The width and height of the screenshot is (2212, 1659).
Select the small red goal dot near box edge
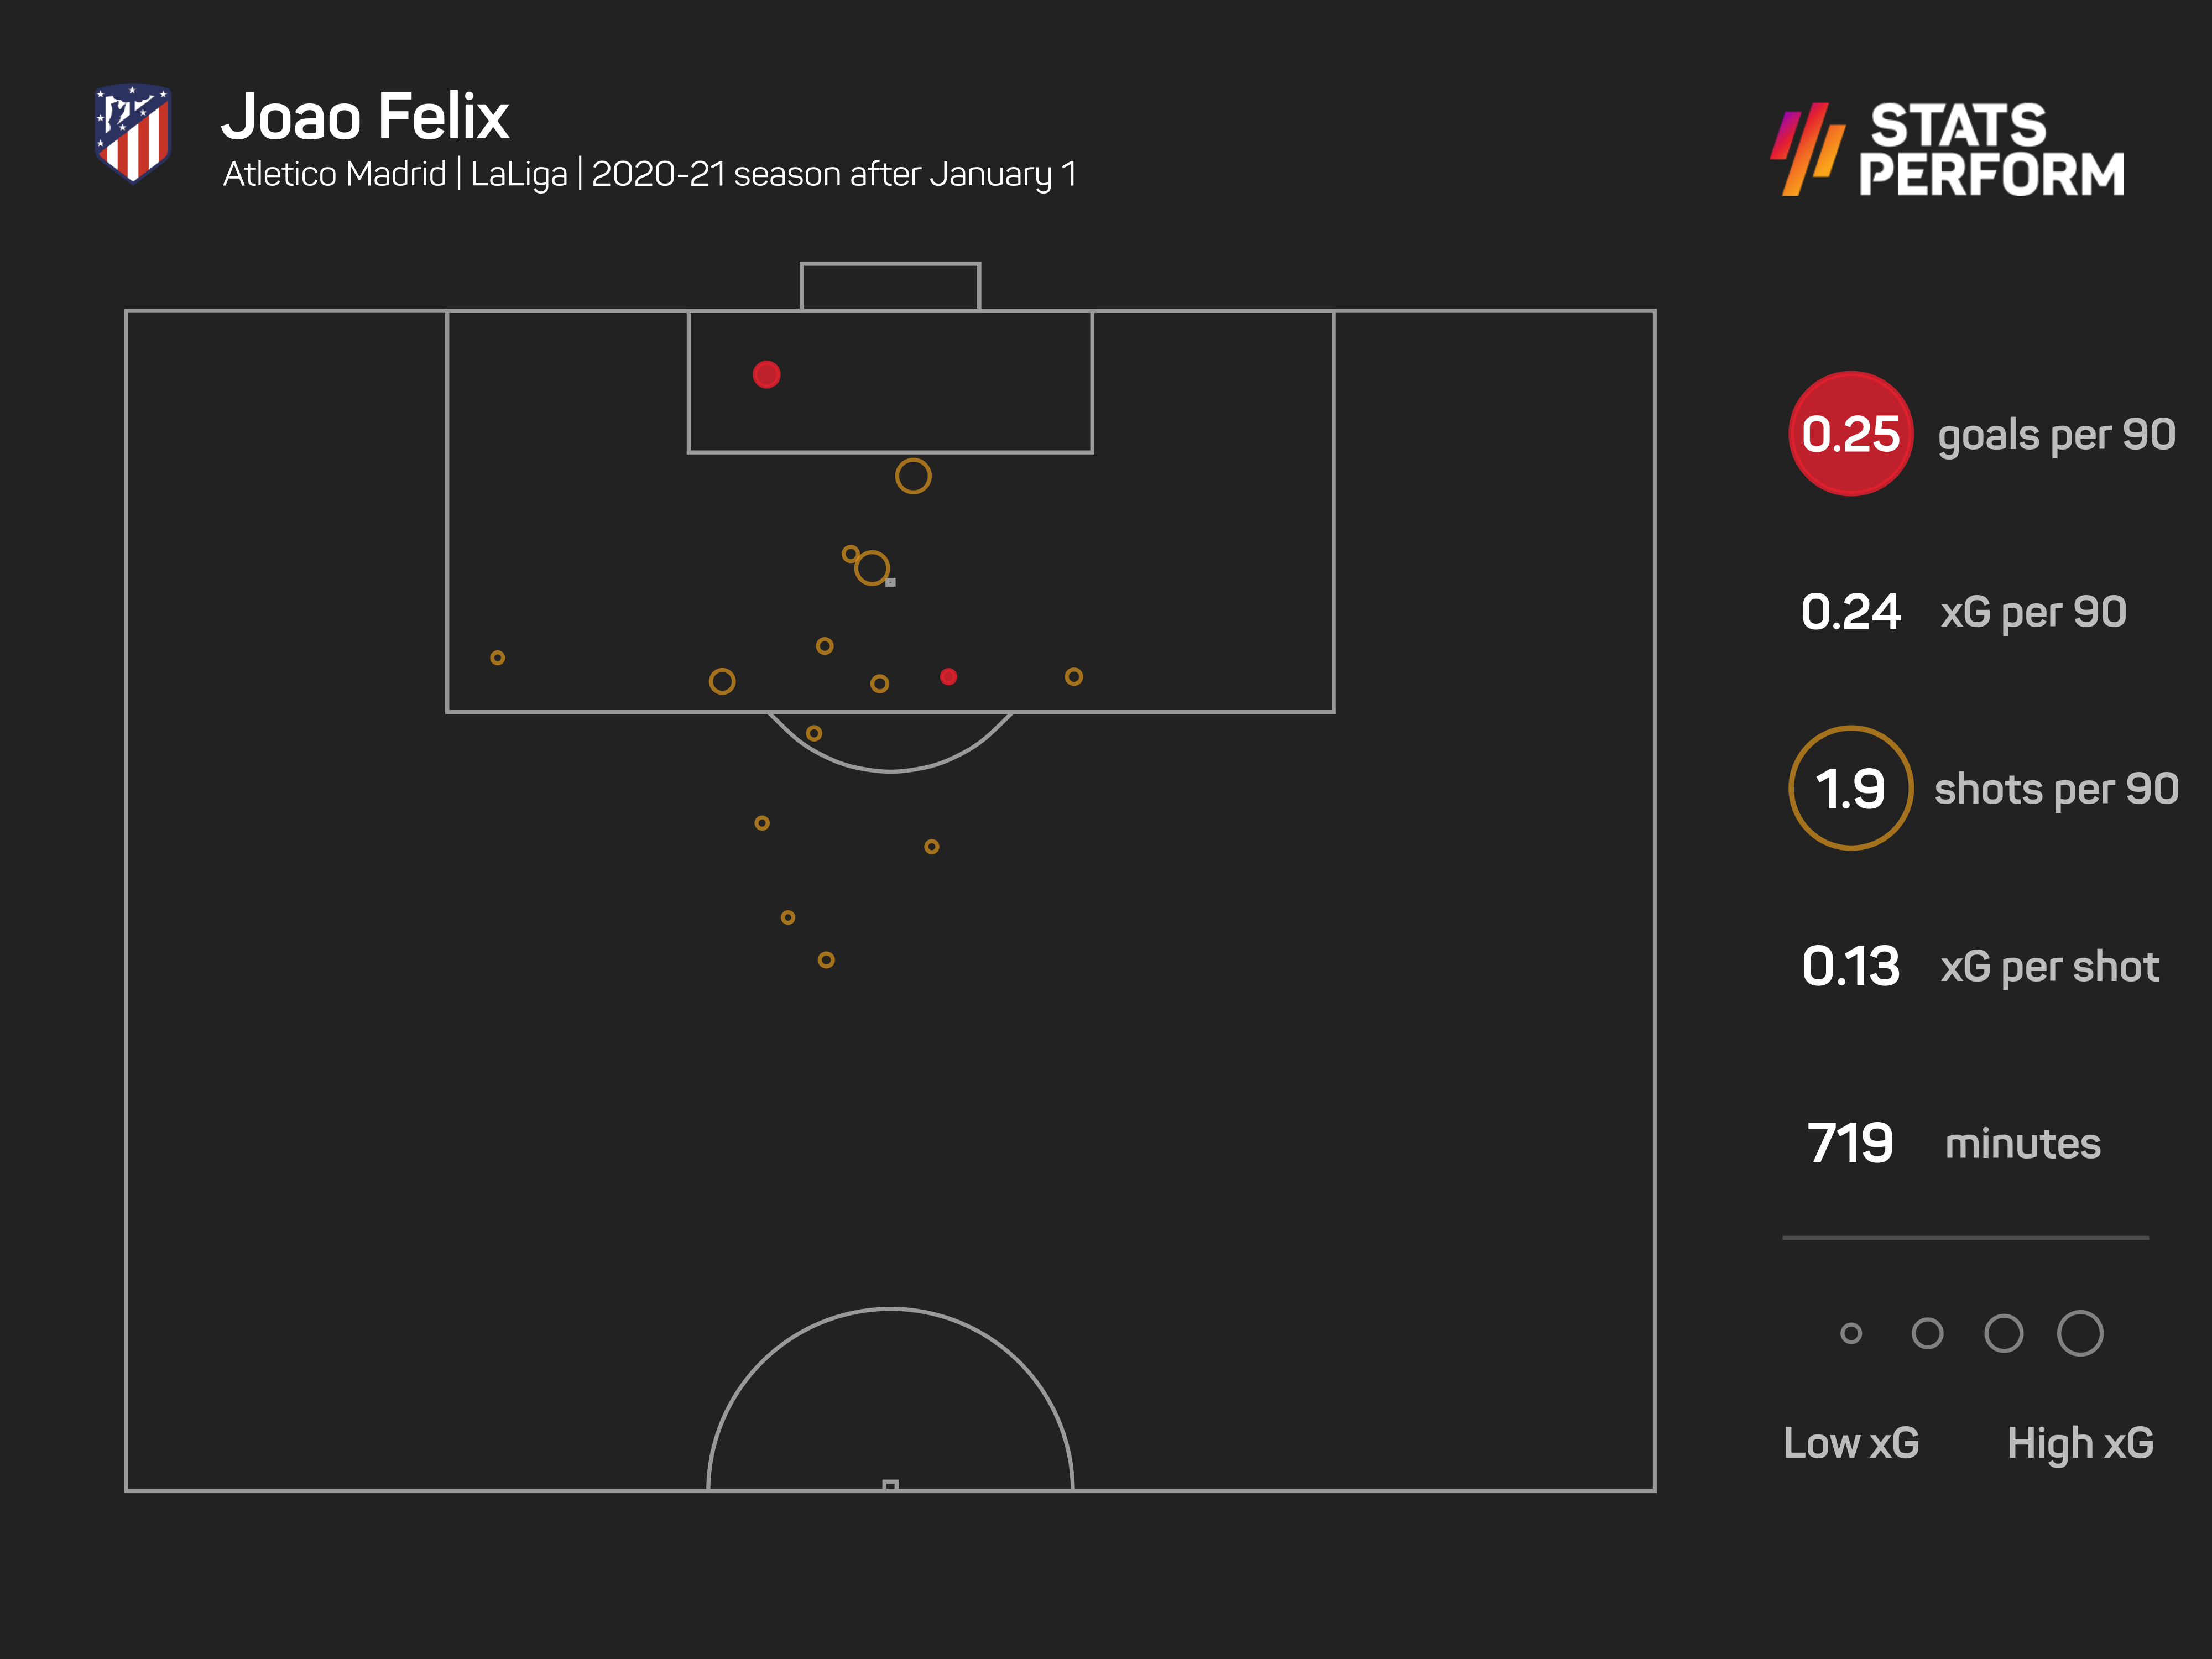948,677
